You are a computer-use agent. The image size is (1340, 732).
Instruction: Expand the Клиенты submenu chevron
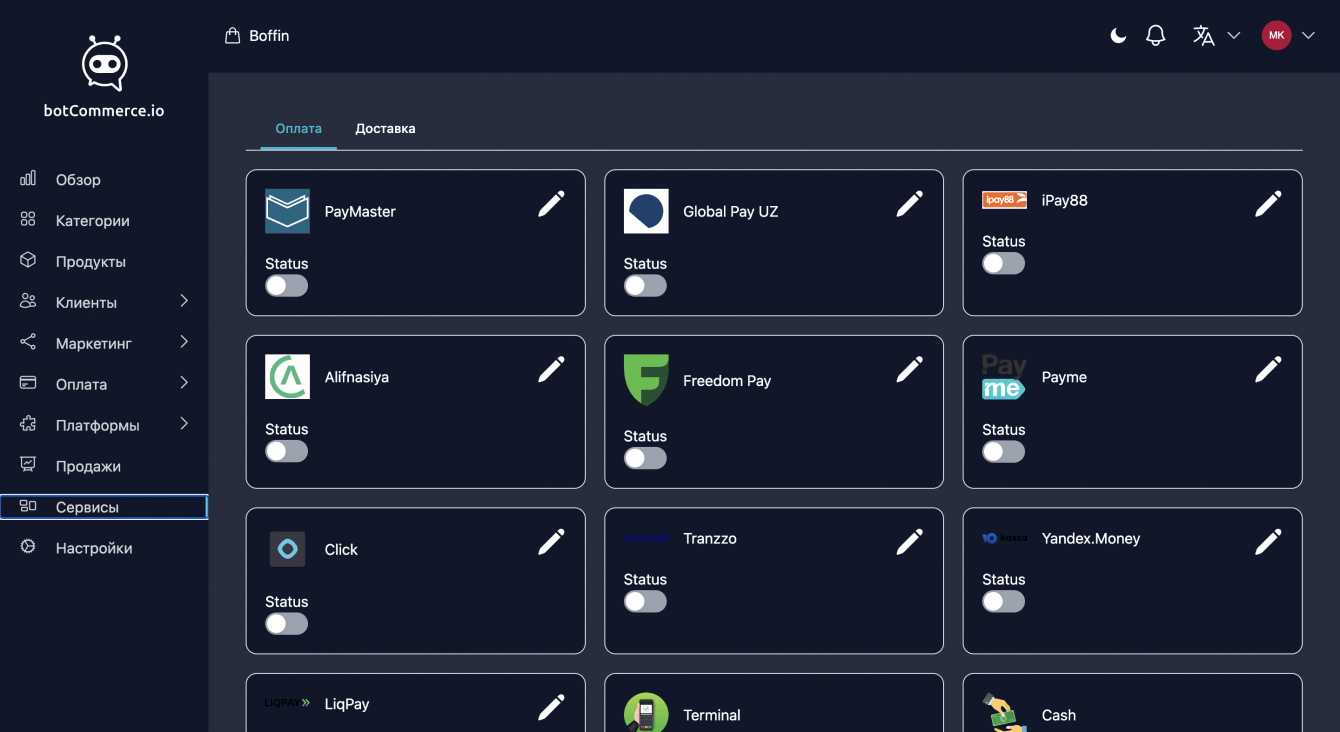(184, 301)
